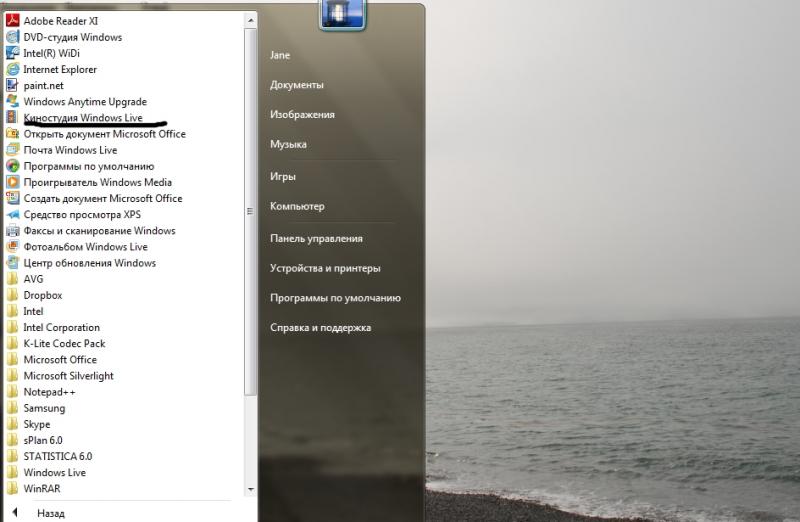800x522 pixels.
Task: Open Программы по умолчанию in right pane
Action: (x=335, y=297)
